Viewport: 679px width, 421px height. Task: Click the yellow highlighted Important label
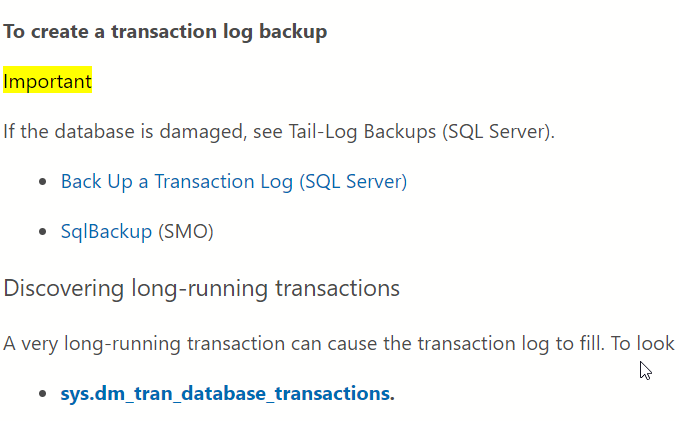coord(47,81)
